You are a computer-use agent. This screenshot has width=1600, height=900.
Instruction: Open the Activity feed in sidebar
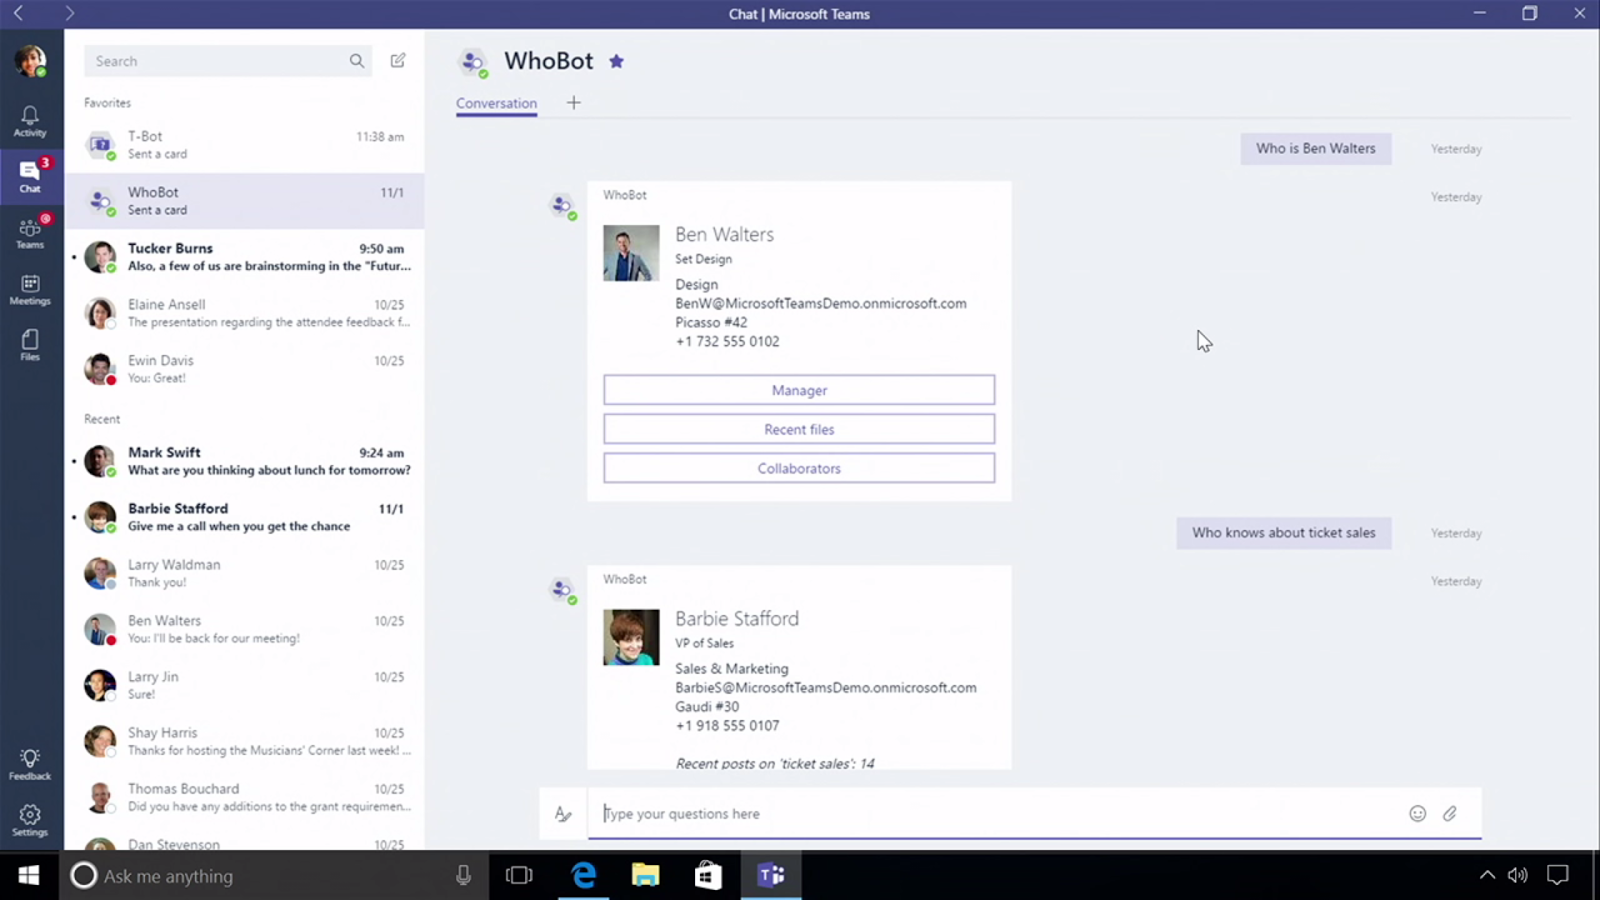click(30, 121)
